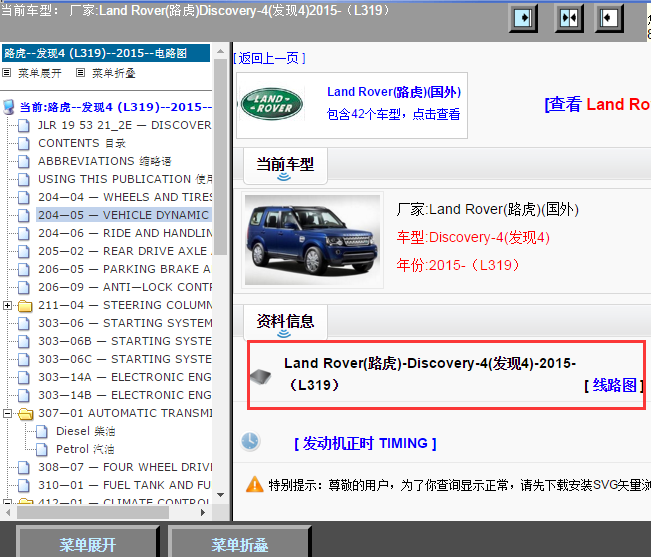This screenshot has height=557, width=651.
Task: Click the tree root computer icon for 当前:路虎
Action: (9, 107)
